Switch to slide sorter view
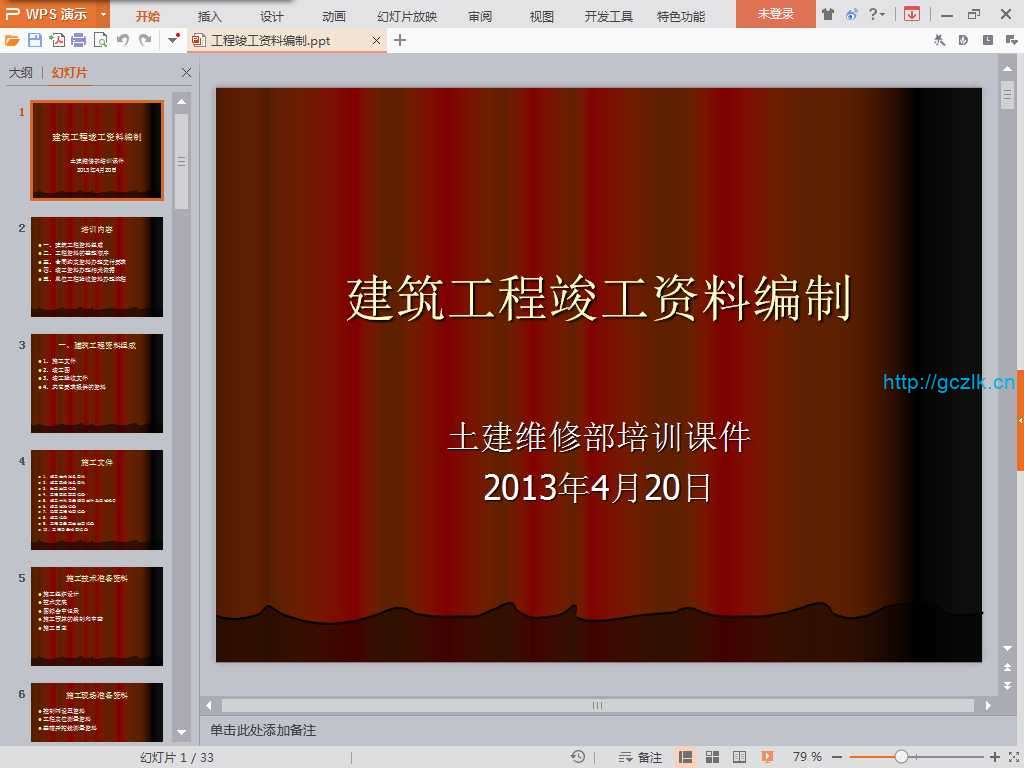This screenshot has height=768, width=1024. [x=713, y=757]
